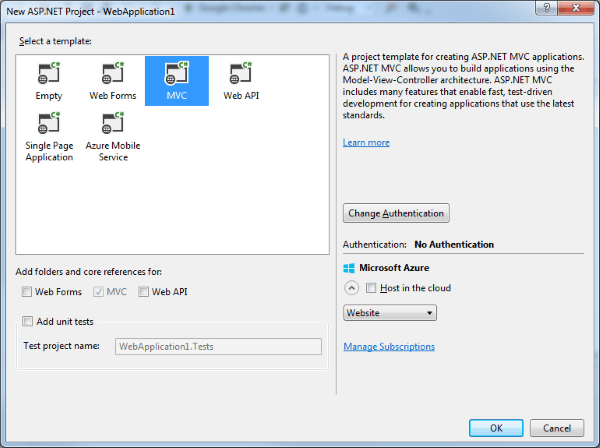Open the Website dropdown
This screenshot has height=448, width=600.
390,313
